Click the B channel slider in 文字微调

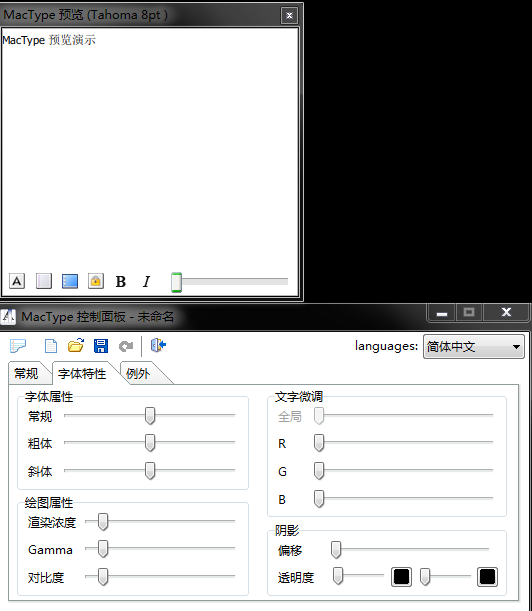tap(404, 499)
